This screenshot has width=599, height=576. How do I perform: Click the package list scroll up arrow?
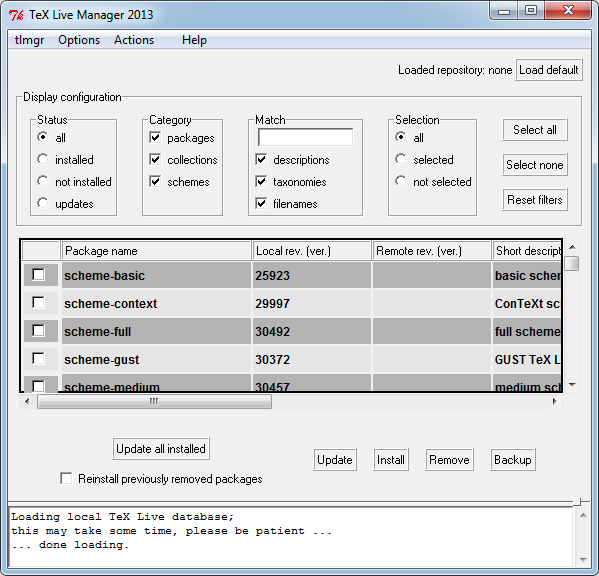(572, 247)
